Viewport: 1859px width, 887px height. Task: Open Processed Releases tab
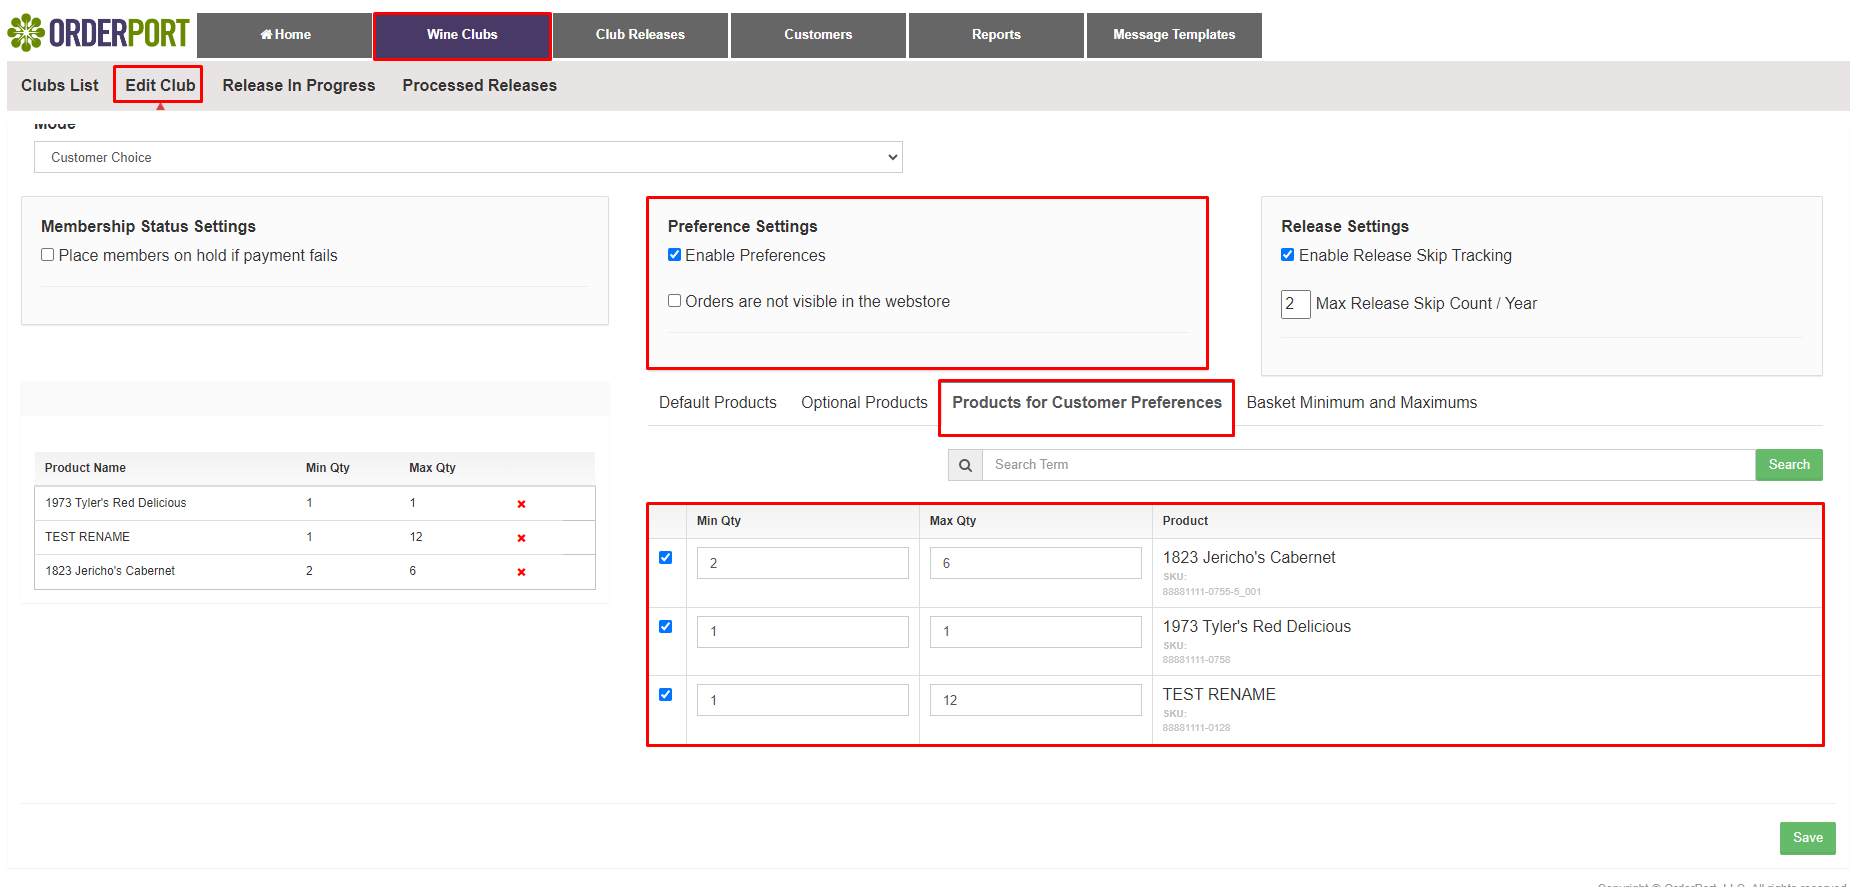coord(480,85)
